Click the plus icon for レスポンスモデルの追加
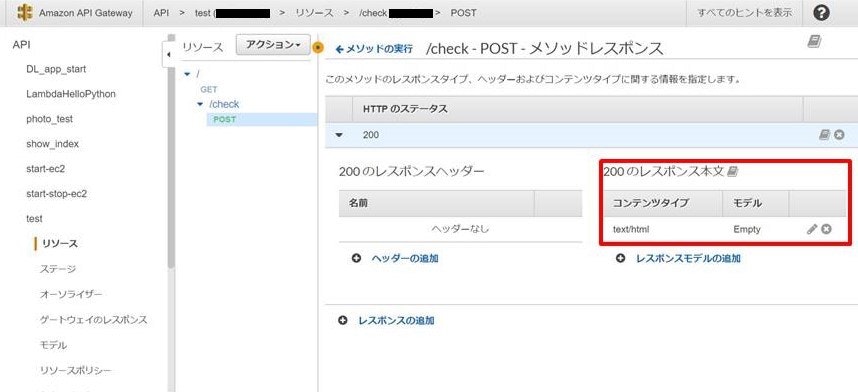858x392 pixels. [620, 258]
